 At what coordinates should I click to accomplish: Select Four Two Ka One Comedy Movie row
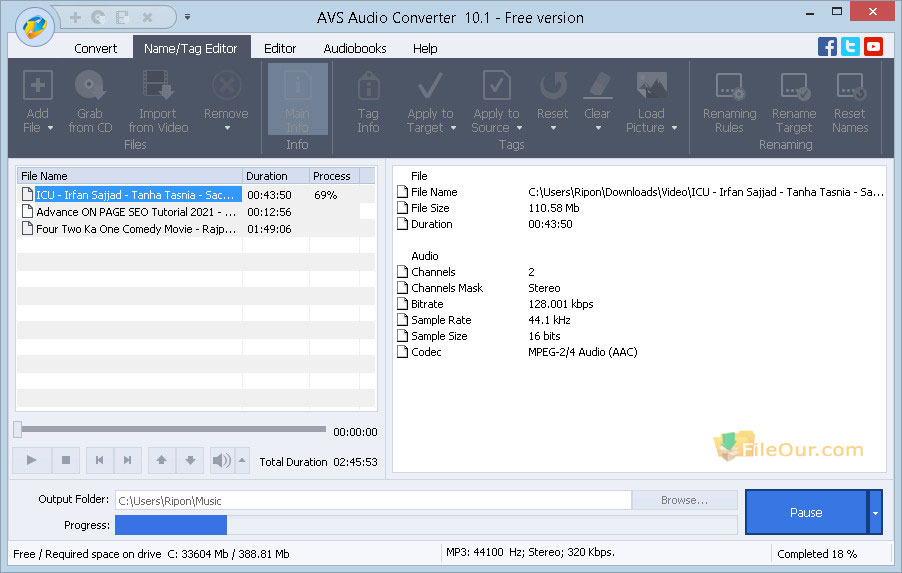click(196, 229)
